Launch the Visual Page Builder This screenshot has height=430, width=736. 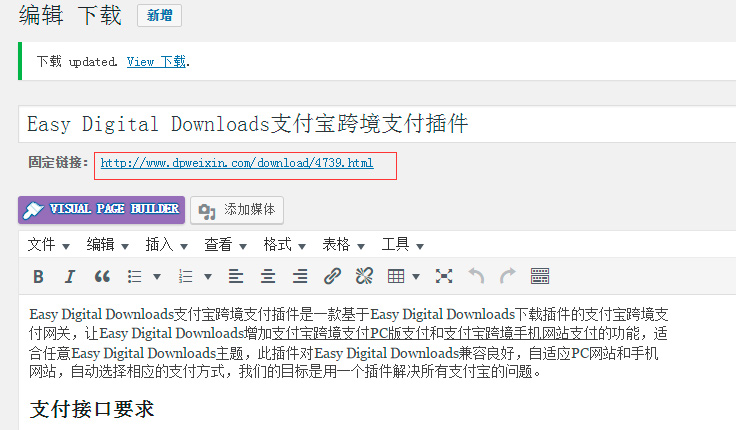[101, 209]
